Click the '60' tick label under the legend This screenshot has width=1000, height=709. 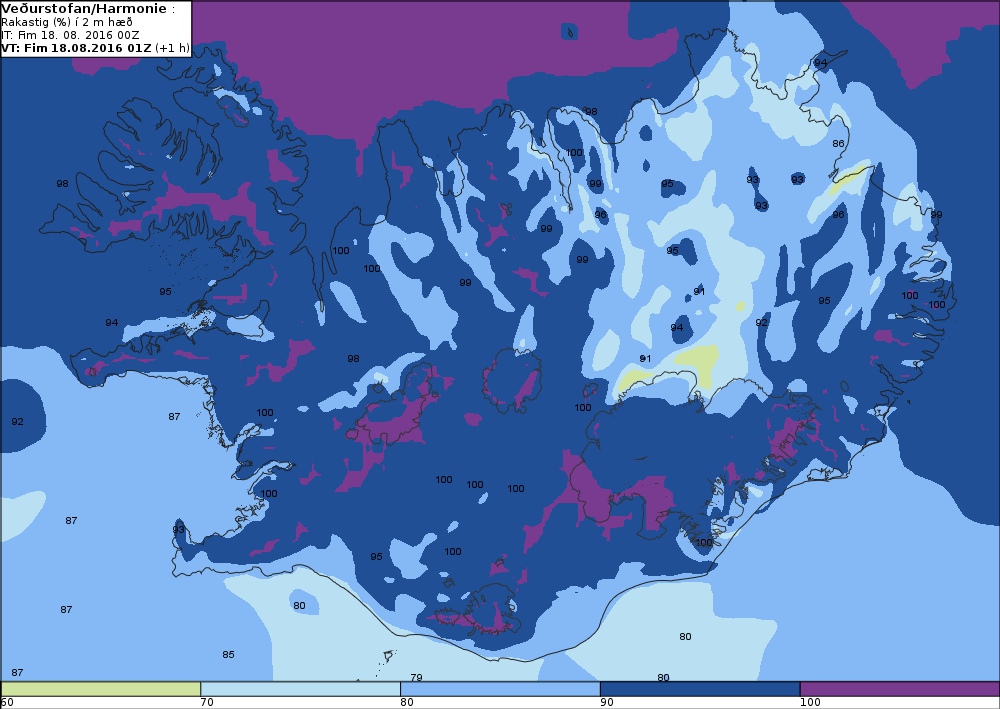(x=8, y=703)
